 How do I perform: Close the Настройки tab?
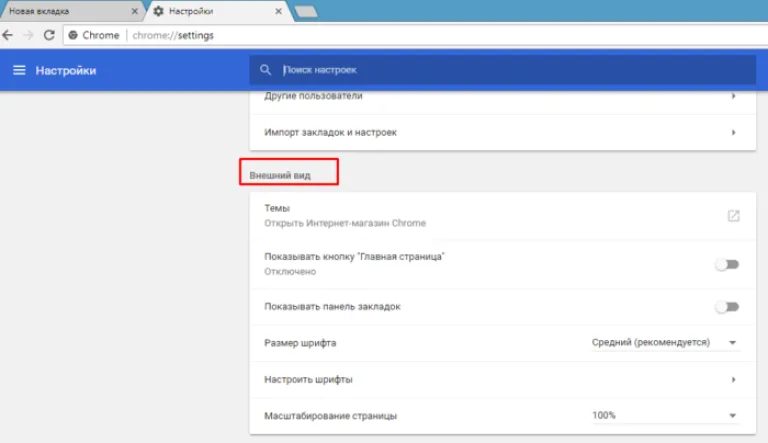pos(278,11)
